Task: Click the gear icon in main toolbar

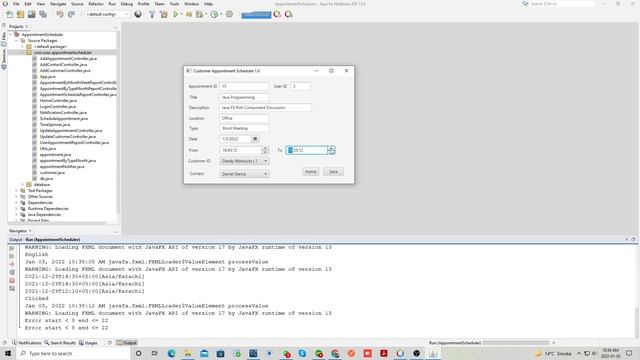Action: (x=229, y=14)
